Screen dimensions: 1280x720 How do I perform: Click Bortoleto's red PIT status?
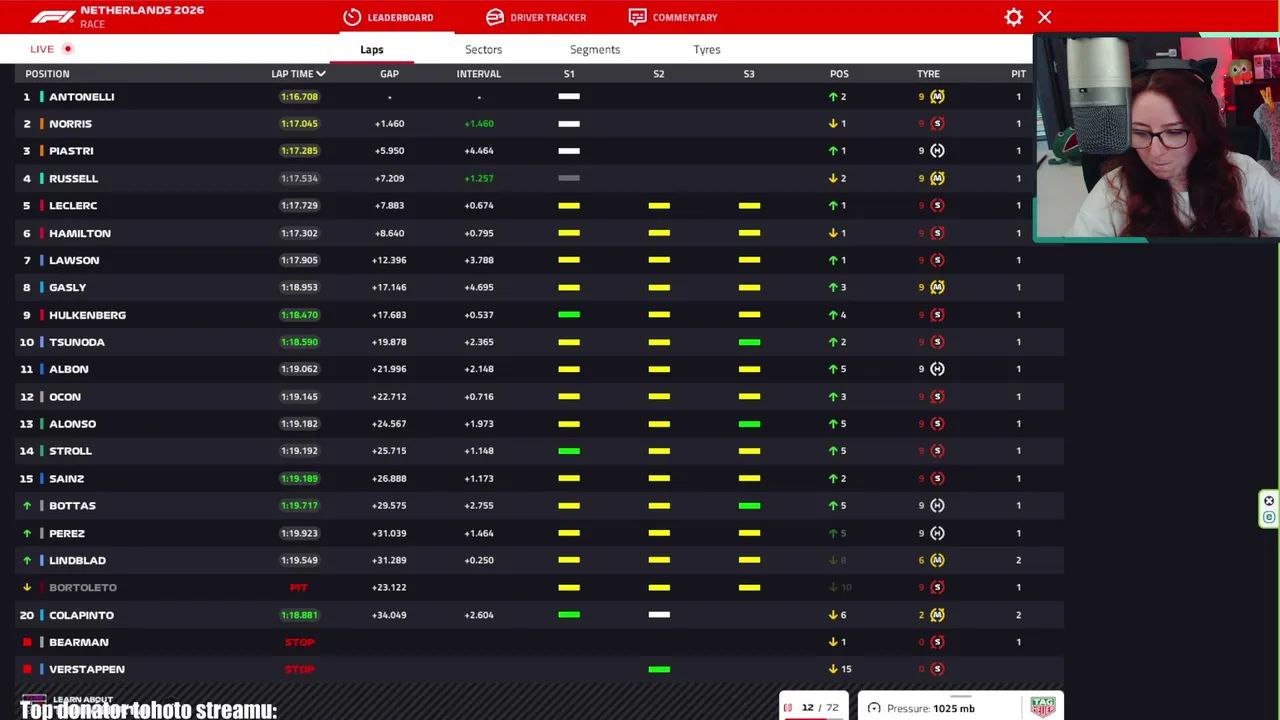click(x=299, y=588)
